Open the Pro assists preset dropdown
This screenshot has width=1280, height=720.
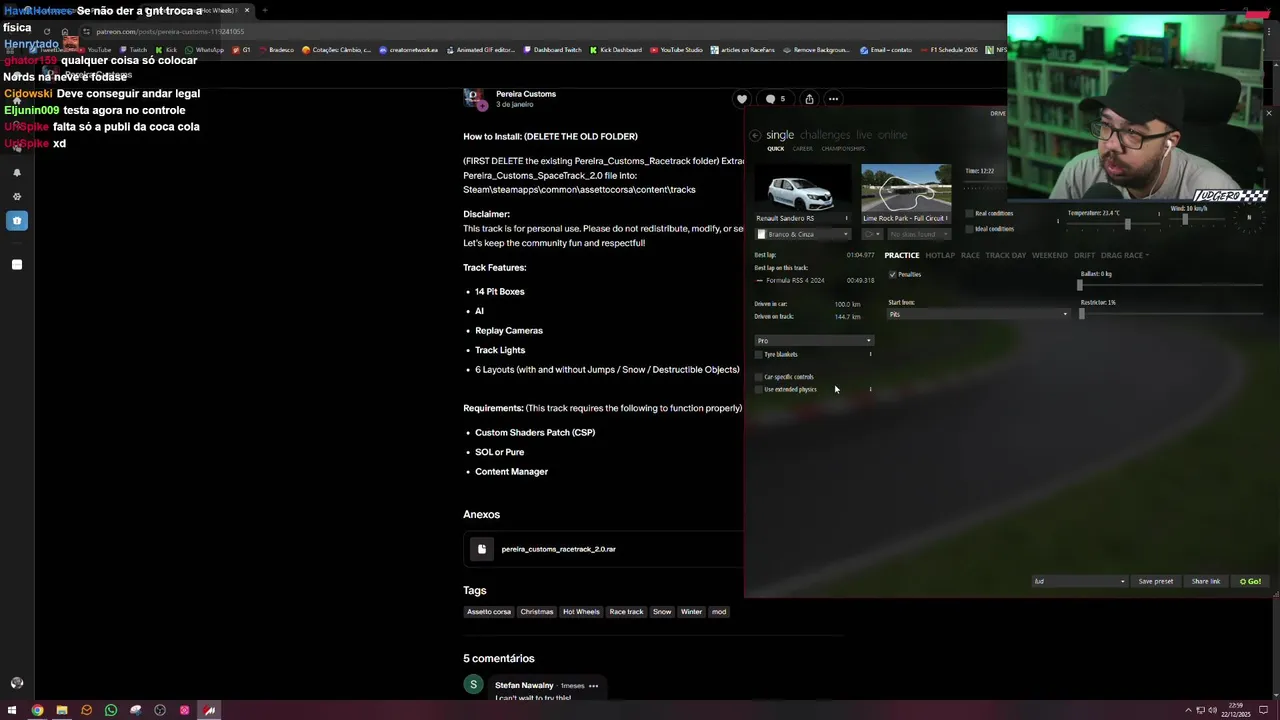813,340
